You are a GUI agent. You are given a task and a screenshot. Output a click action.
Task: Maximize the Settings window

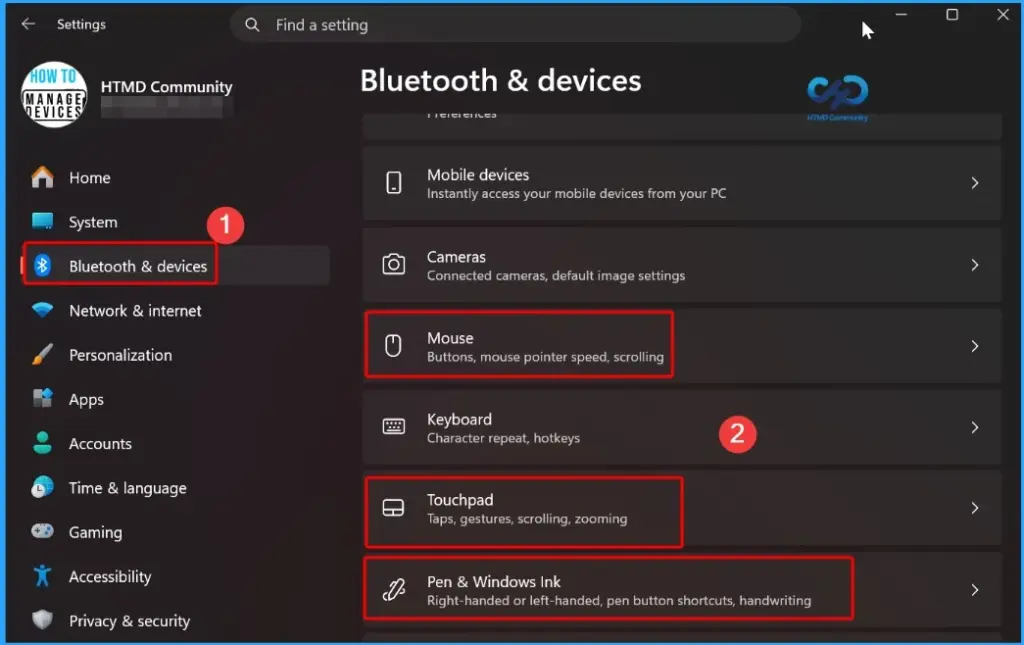pyautogui.click(x=952, y=14)
